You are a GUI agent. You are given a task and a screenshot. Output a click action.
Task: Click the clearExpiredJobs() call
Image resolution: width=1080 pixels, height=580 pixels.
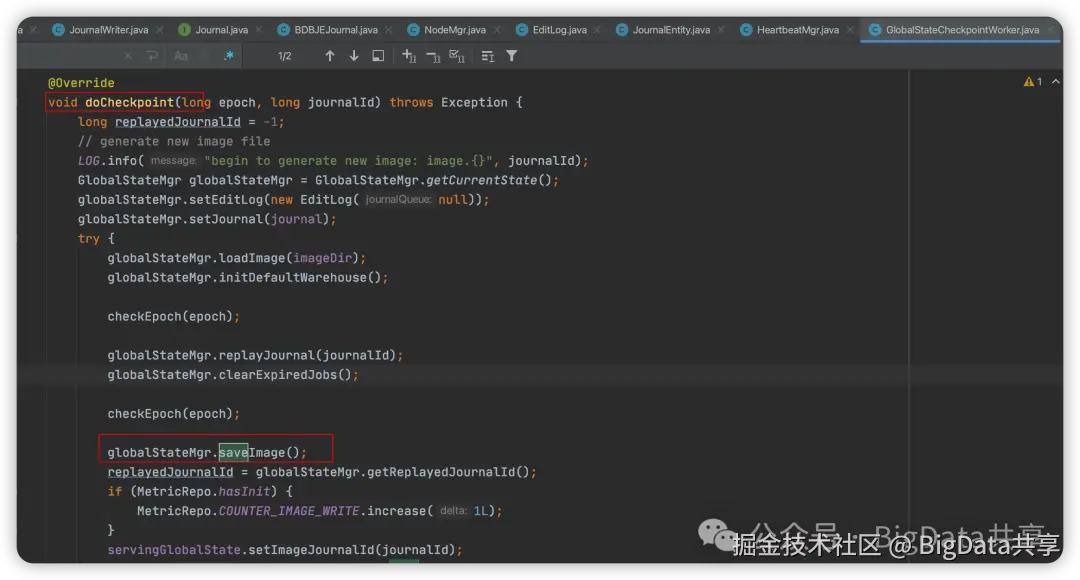(x=284, y=375)
